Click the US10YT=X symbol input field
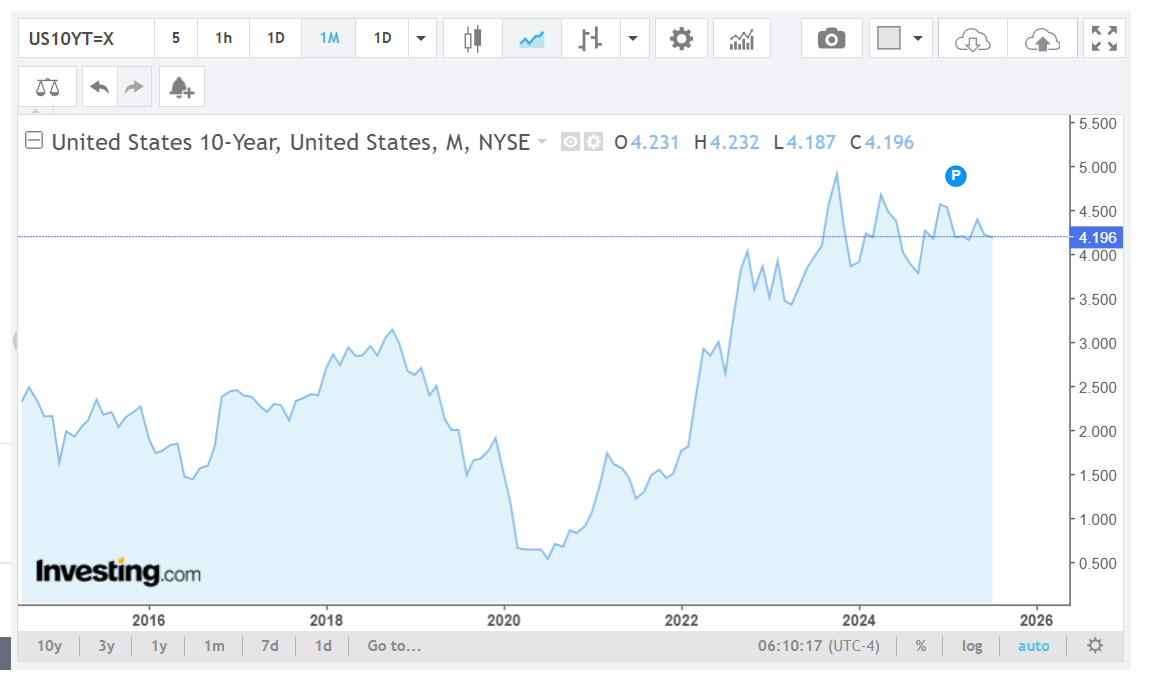Image resolution: width=1151 pixels, height=677 pixels. click(x=86, y=39)
